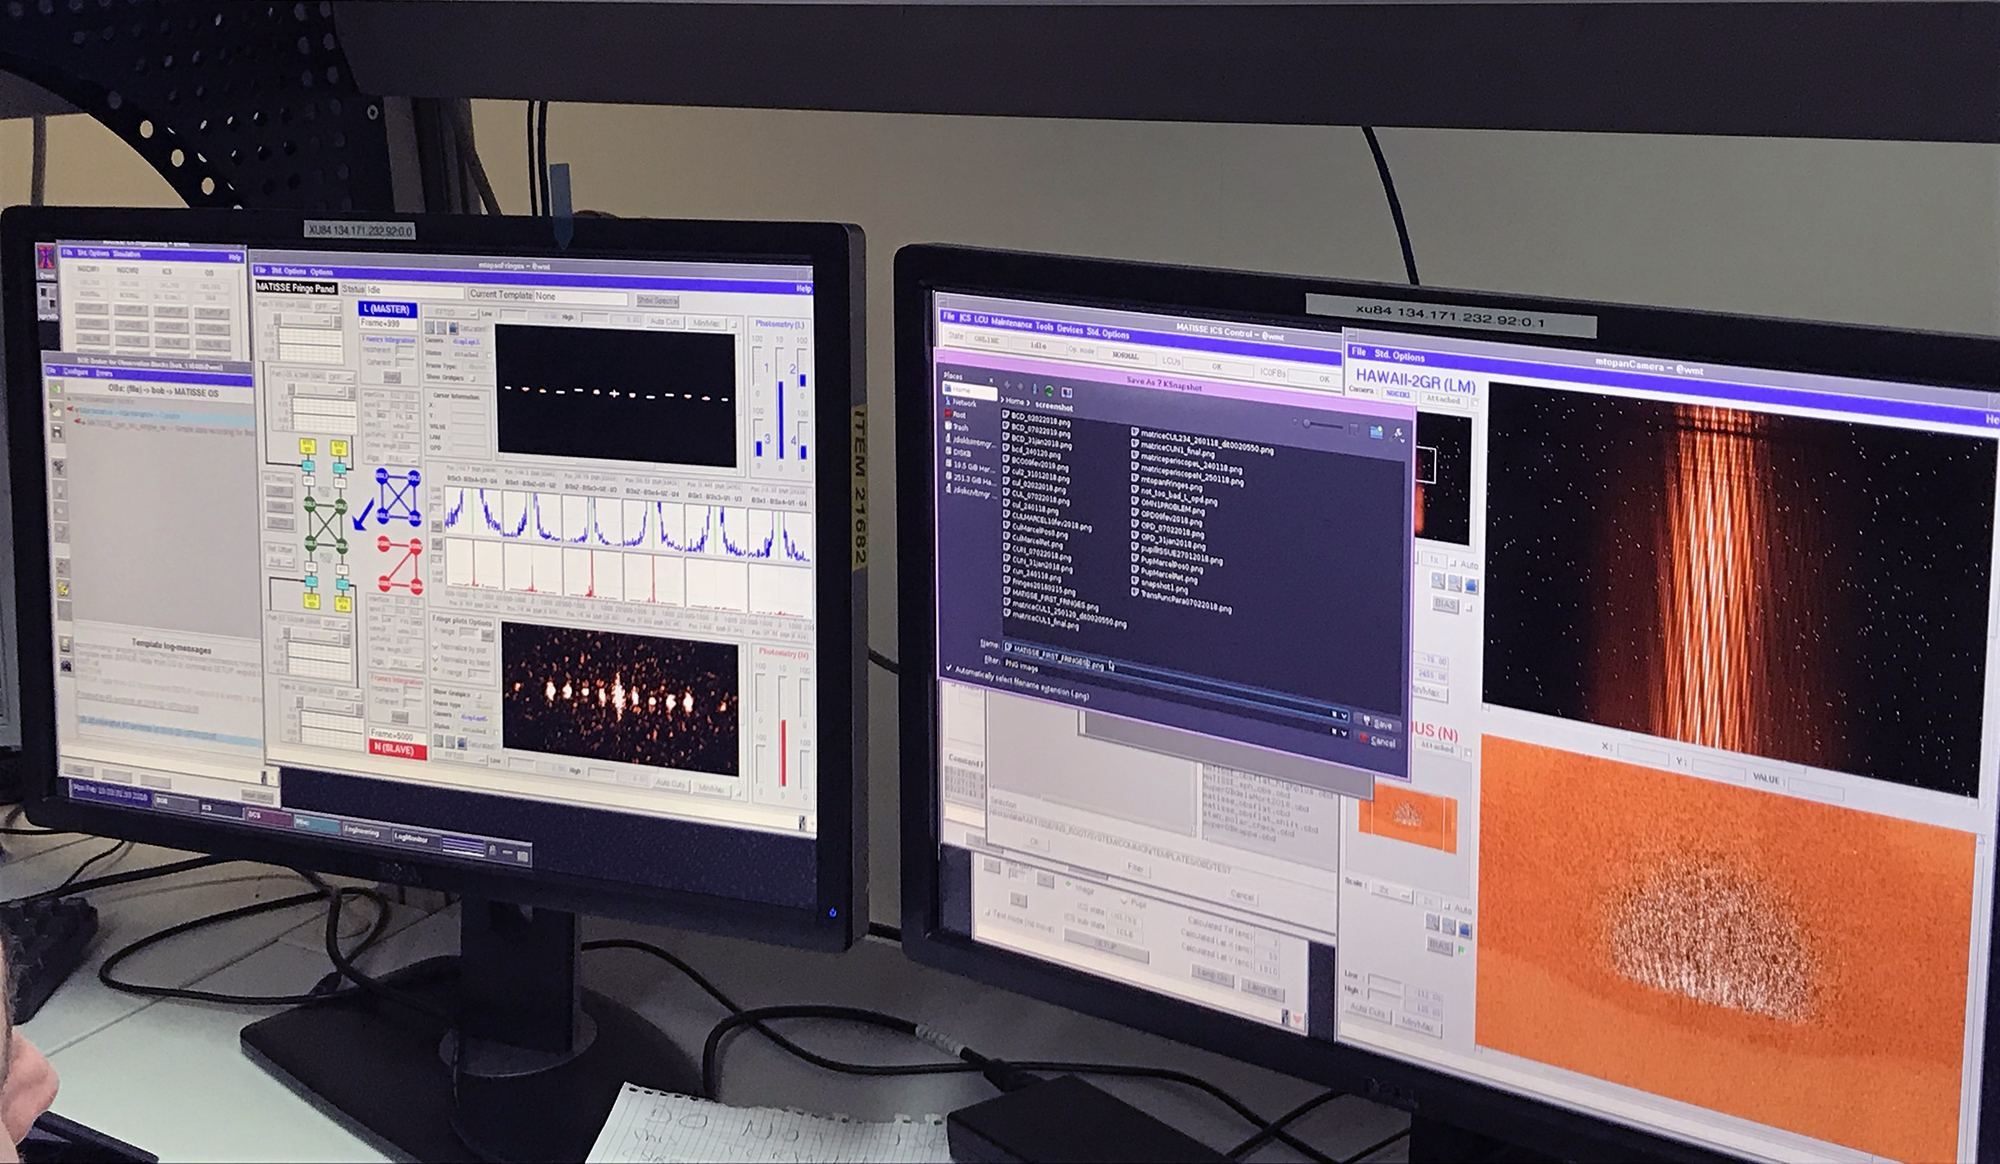Select file MATISSE_FIRST_FRINGES.png in list
The height and width of the screenshot is (1164, 2000).
point(1051,600)
